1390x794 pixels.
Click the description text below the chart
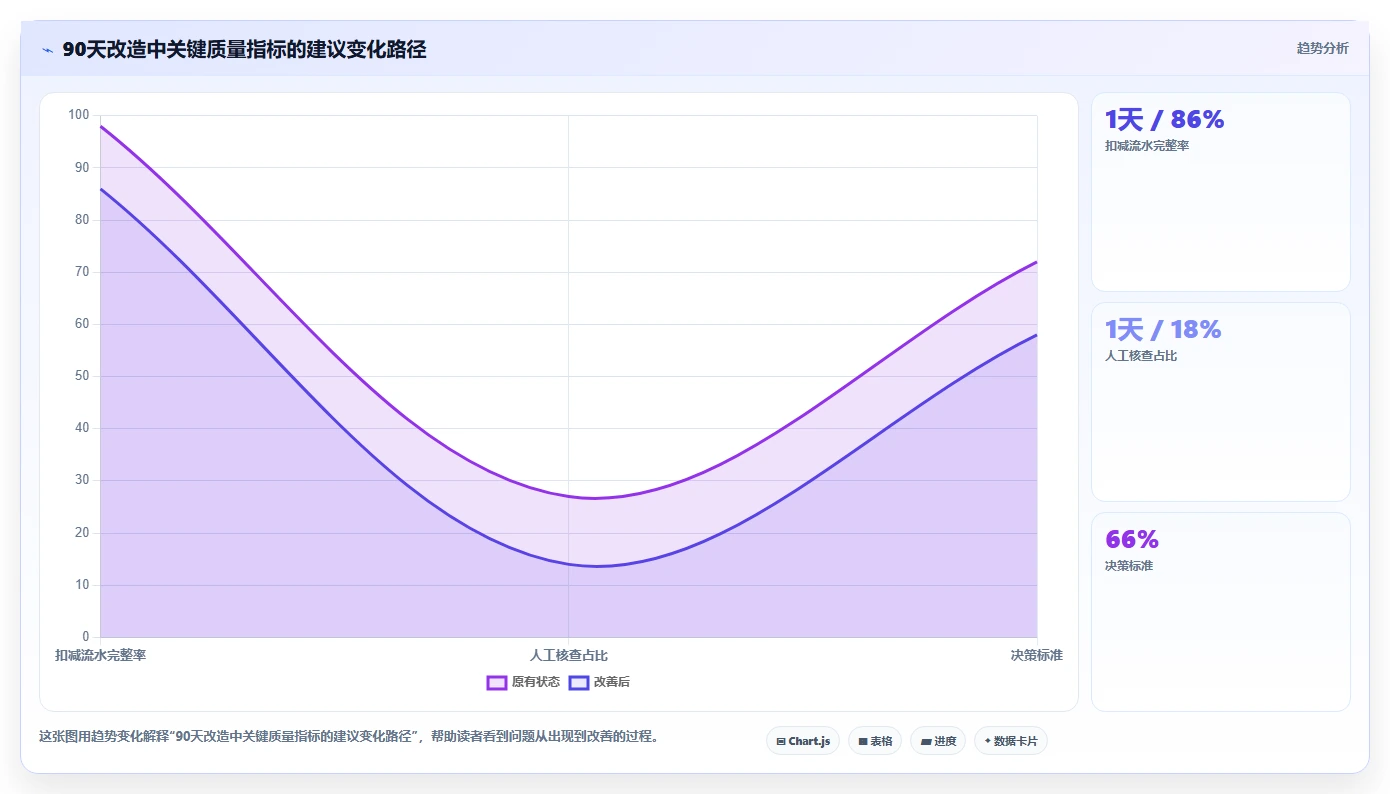click(349, 736)
